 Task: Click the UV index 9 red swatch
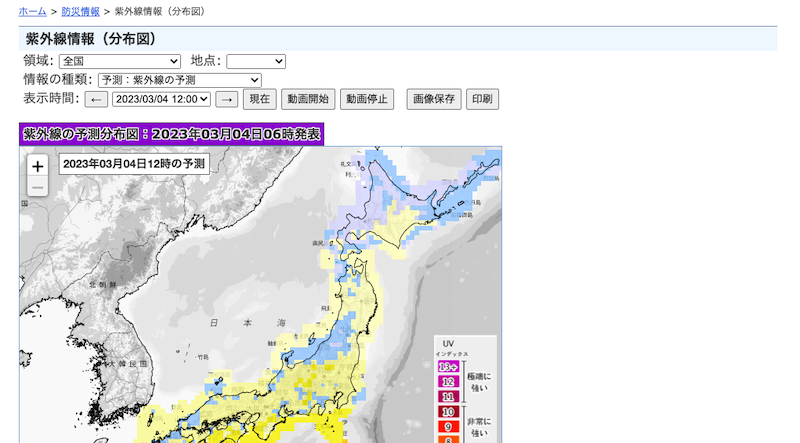point(447,427)
